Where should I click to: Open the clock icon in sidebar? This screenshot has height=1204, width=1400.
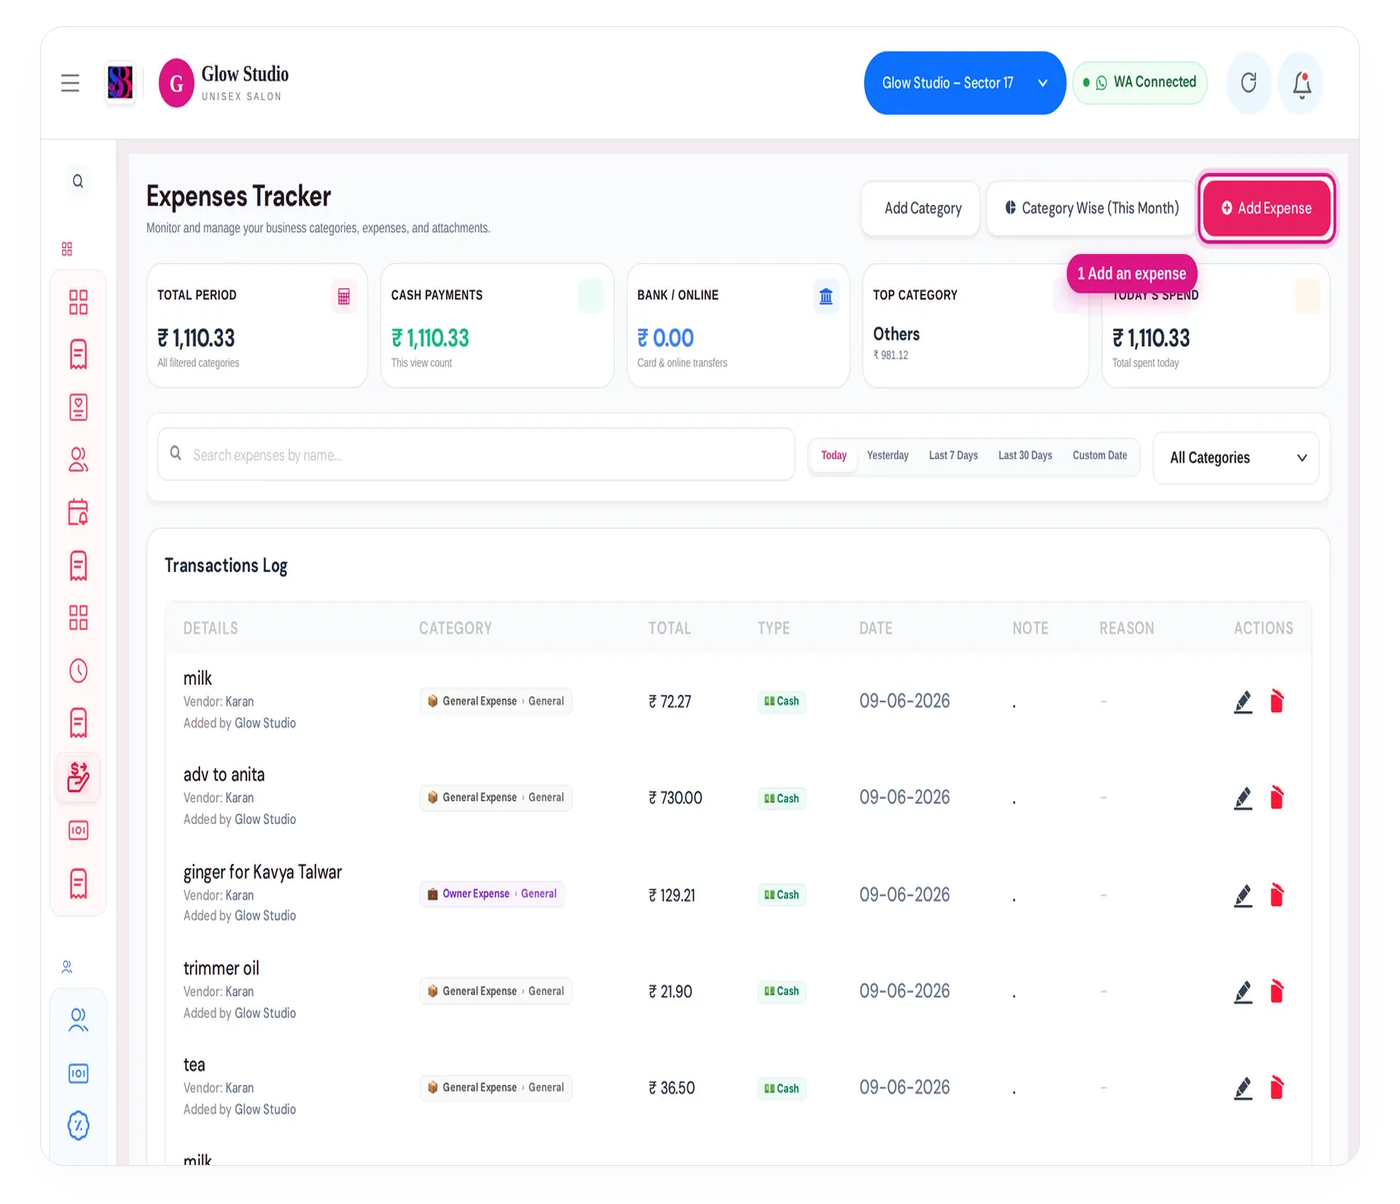[78, 670]
